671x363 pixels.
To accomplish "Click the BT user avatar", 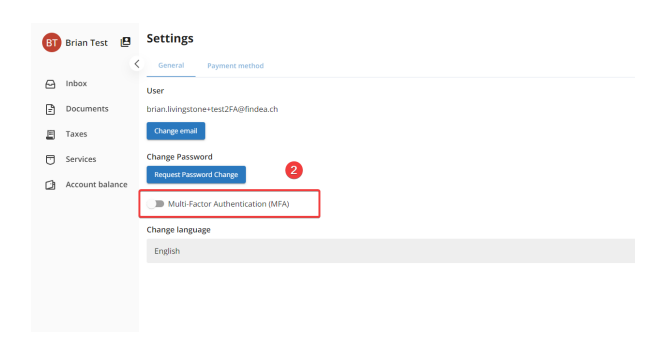I will pos(51,42).
